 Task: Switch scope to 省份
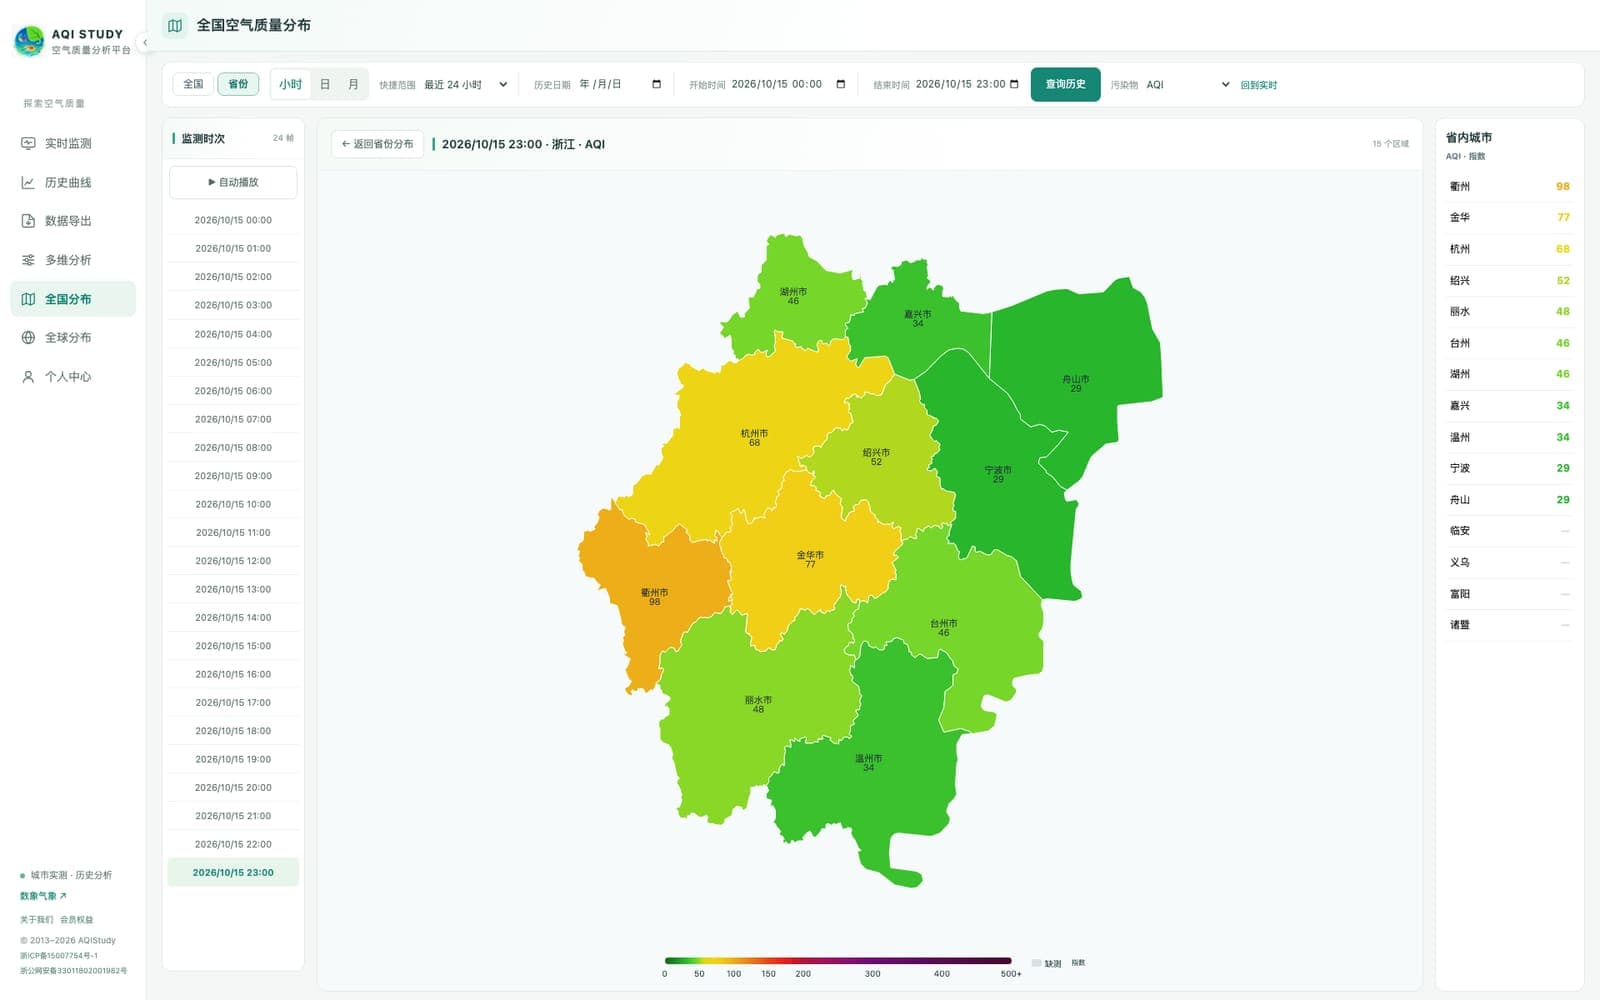[238, 84]
